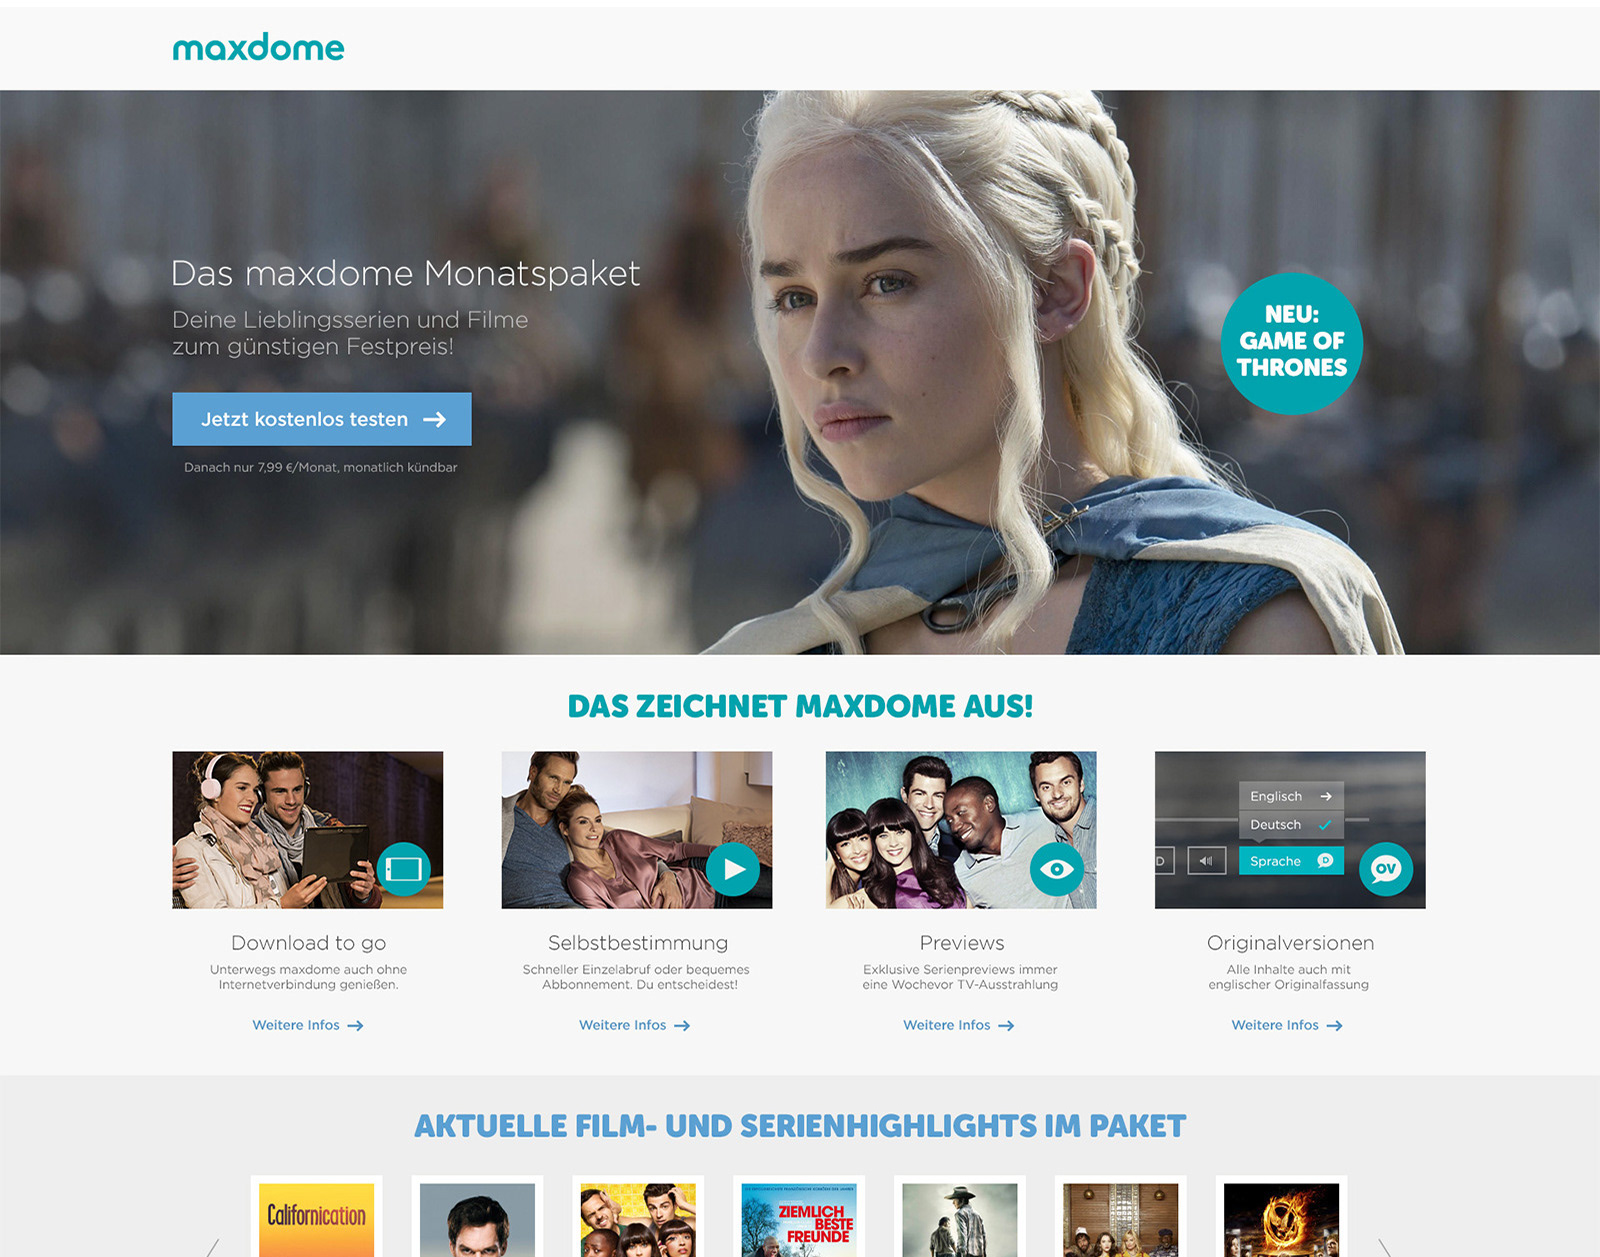Click the Previews heading
The image size is (1600, 1257).
(962, 943)
